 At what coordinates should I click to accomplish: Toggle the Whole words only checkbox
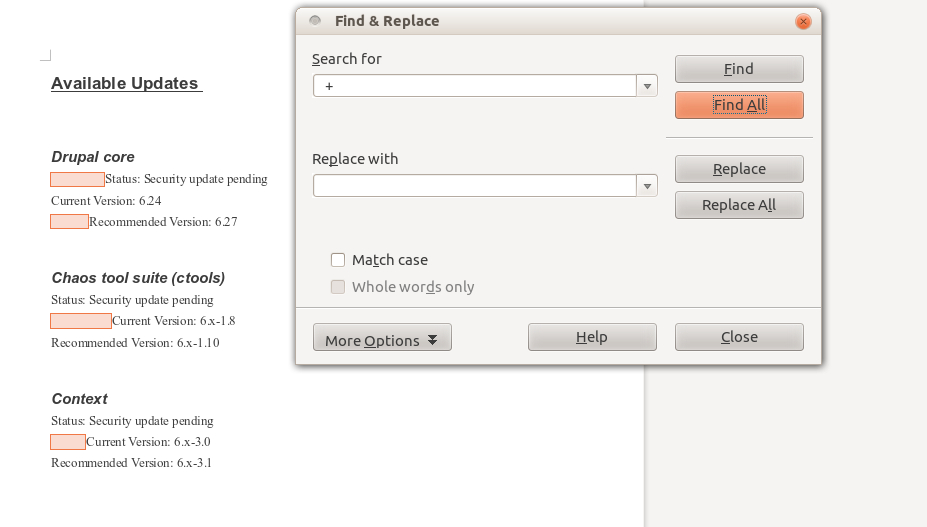(x=338, y=287)
